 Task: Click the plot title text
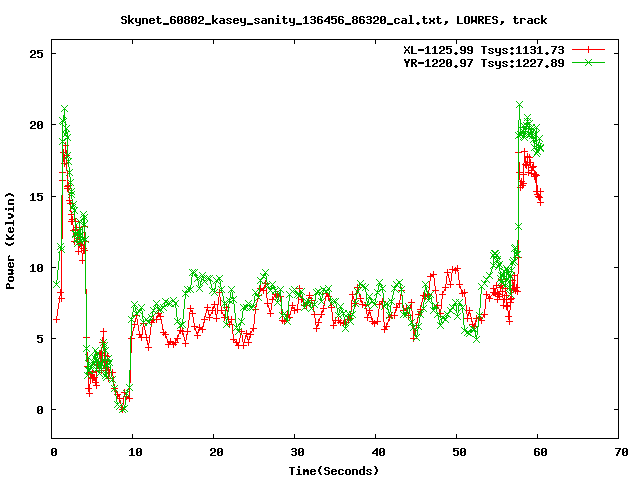click(333, 20)
